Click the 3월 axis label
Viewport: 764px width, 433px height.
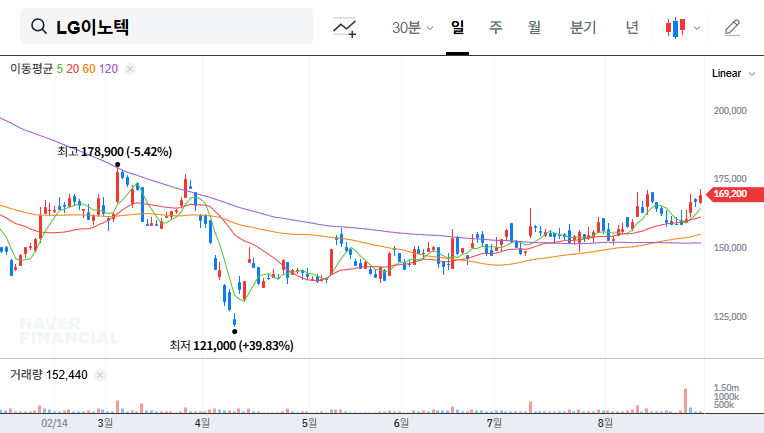(x=105, y=423)
